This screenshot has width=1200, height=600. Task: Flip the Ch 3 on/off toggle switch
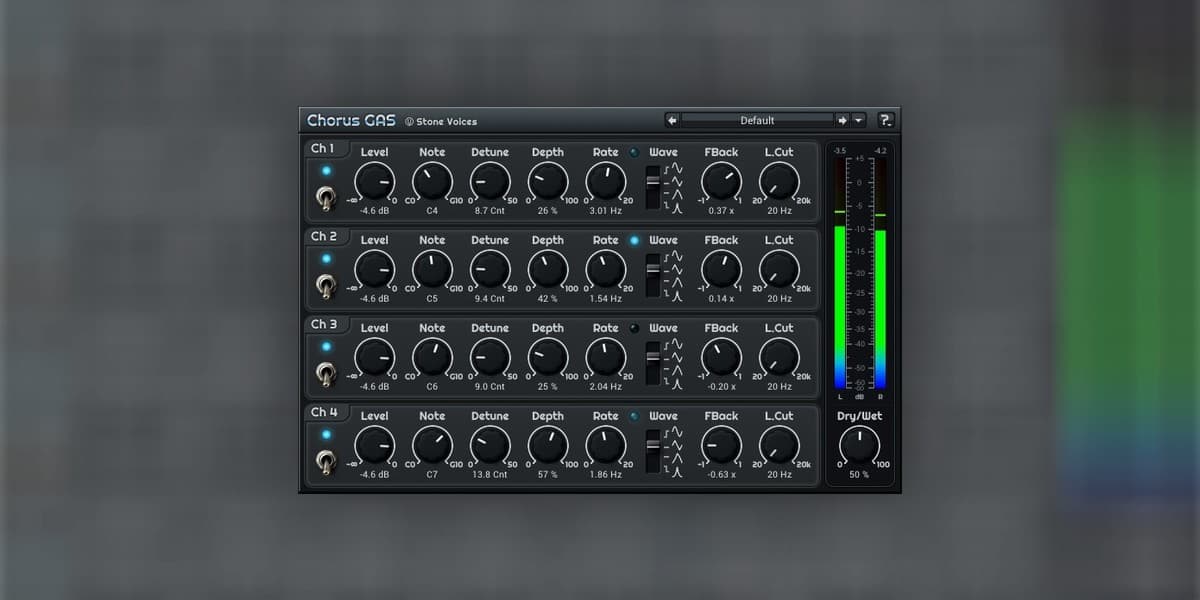(326, 376)
